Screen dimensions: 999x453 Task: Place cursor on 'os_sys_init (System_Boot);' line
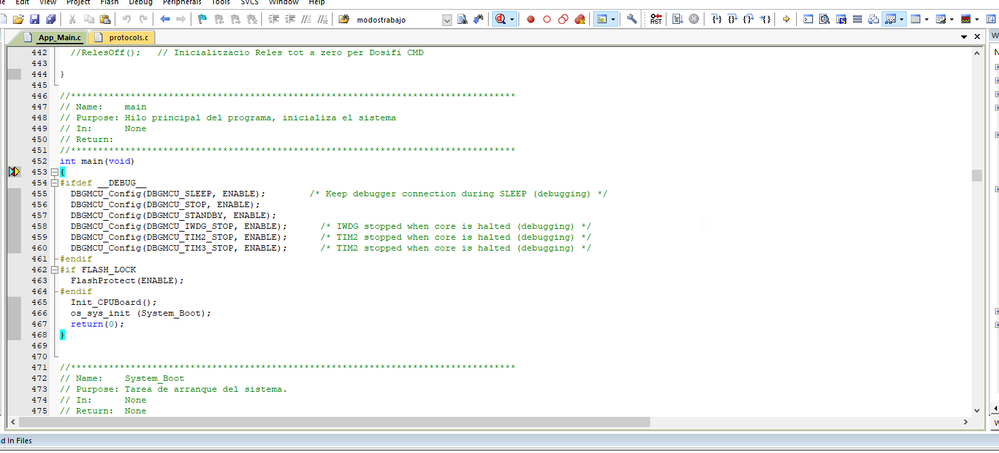pyautogui.click(x=140, y=313)
